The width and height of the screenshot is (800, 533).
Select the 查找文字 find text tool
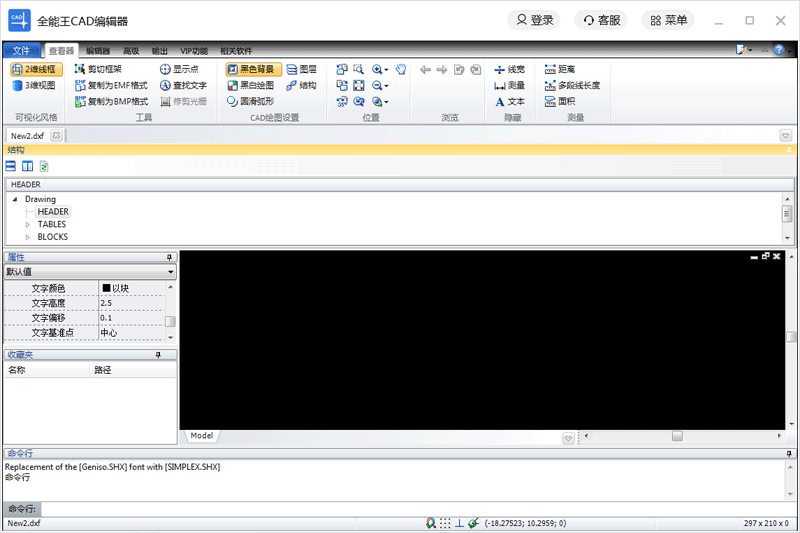(x=183, y=85)
